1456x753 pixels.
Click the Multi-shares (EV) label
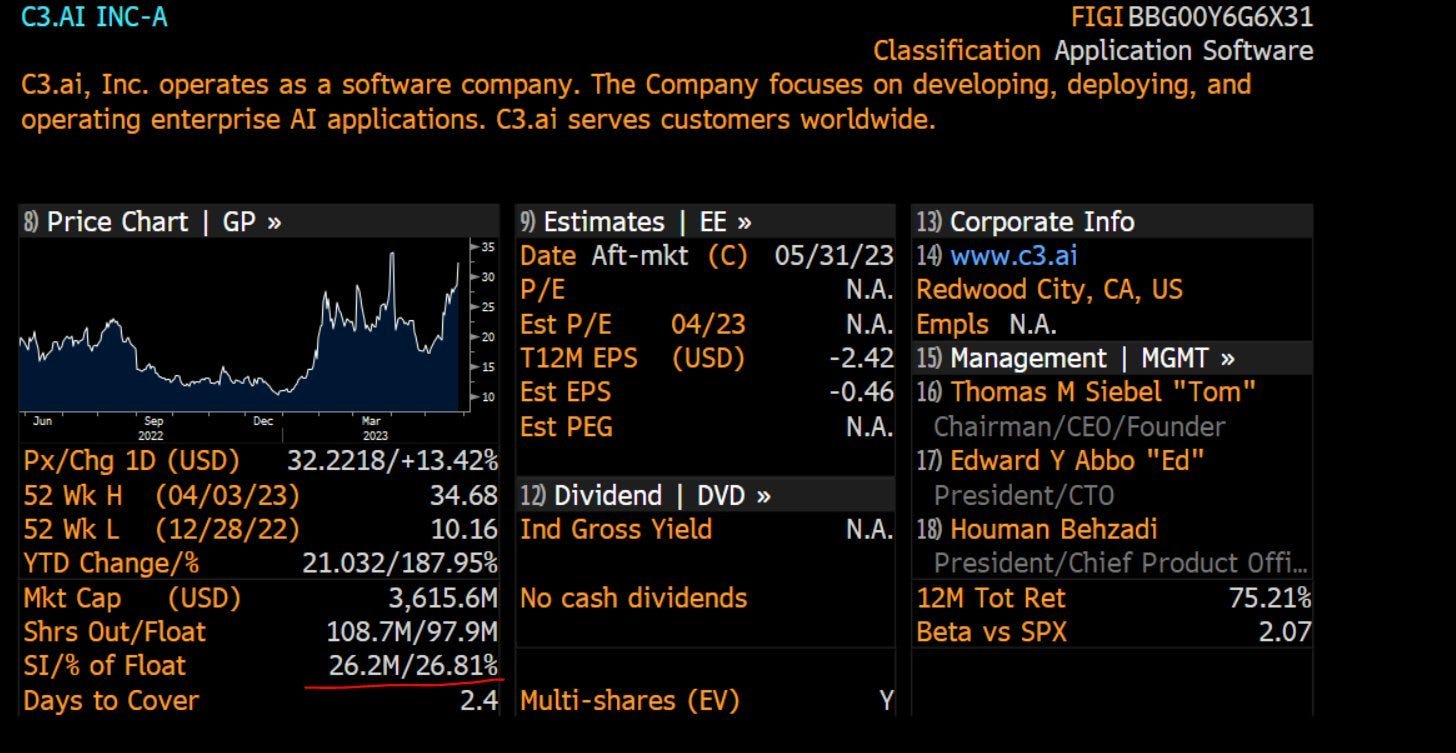click(630, 700)
